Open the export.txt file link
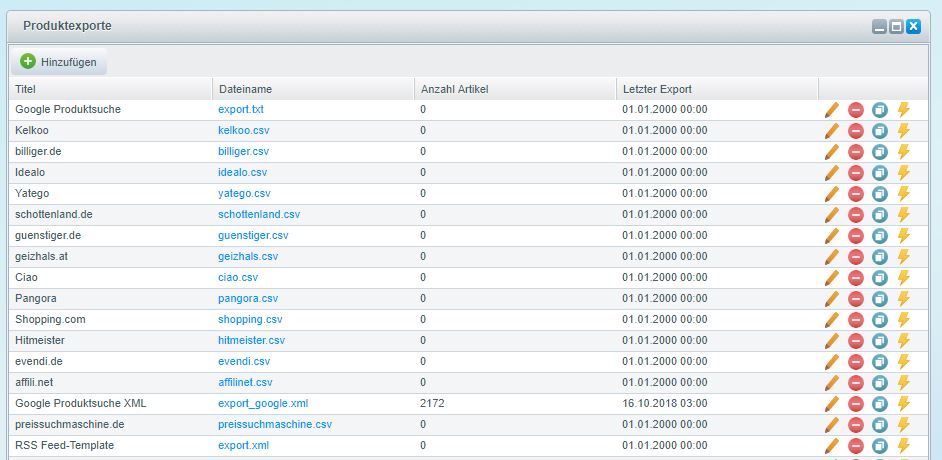The height and width of the screenshot is (460, 942). (241, 109)
